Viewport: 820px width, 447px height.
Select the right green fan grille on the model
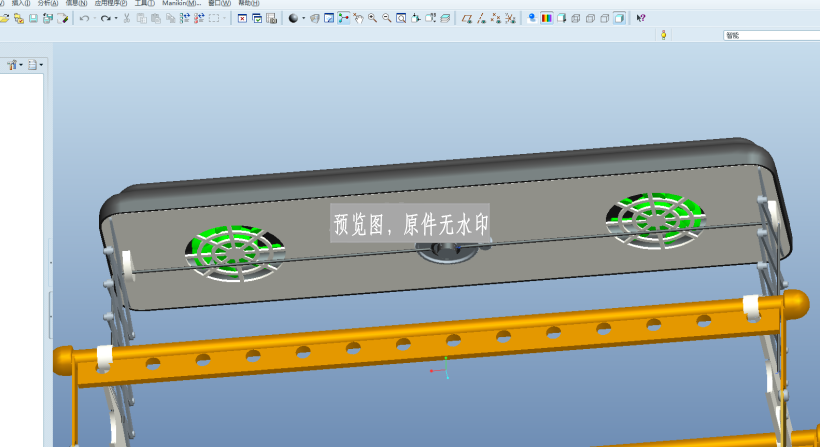[656, 220]
